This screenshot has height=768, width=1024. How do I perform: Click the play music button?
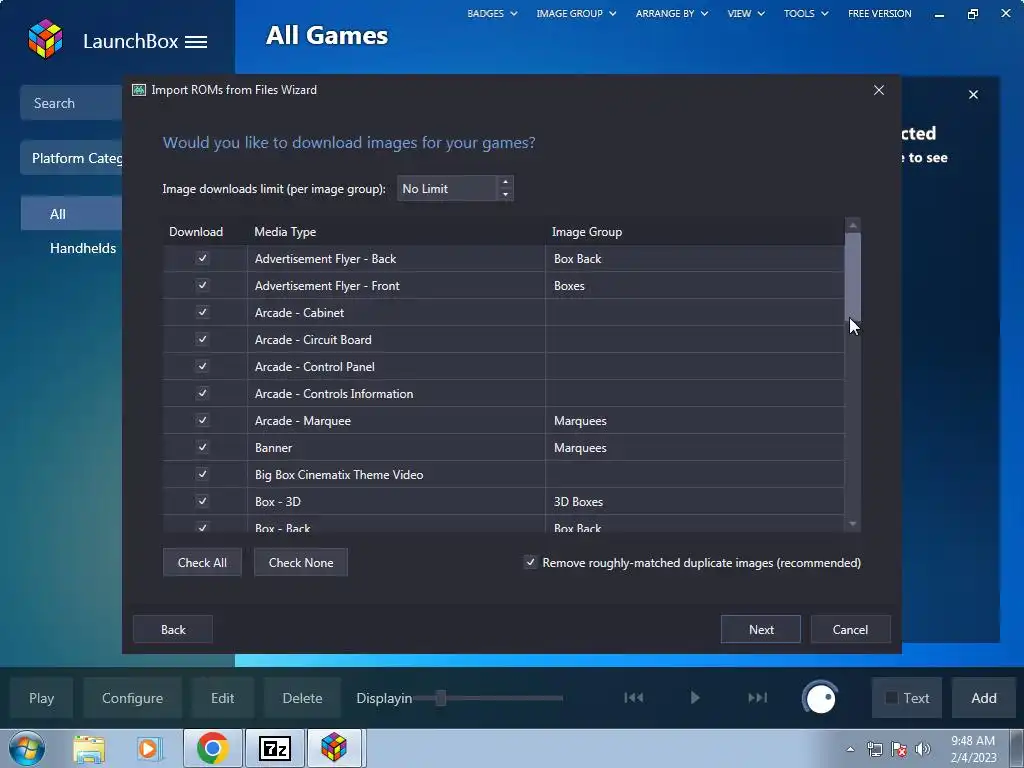pos(695,697)
